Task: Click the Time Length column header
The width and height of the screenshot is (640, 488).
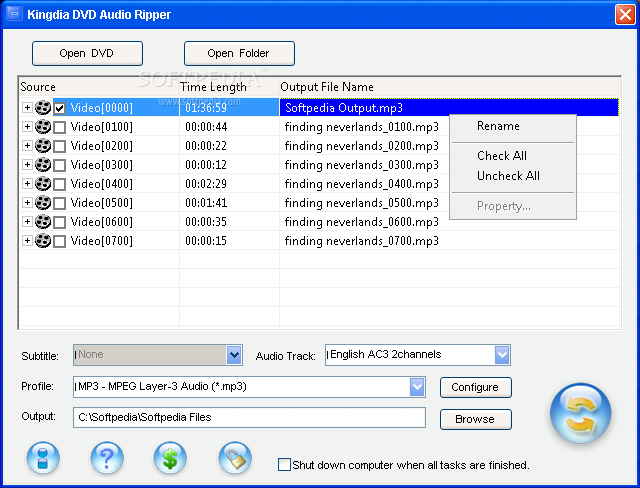Action: [229, 87]
